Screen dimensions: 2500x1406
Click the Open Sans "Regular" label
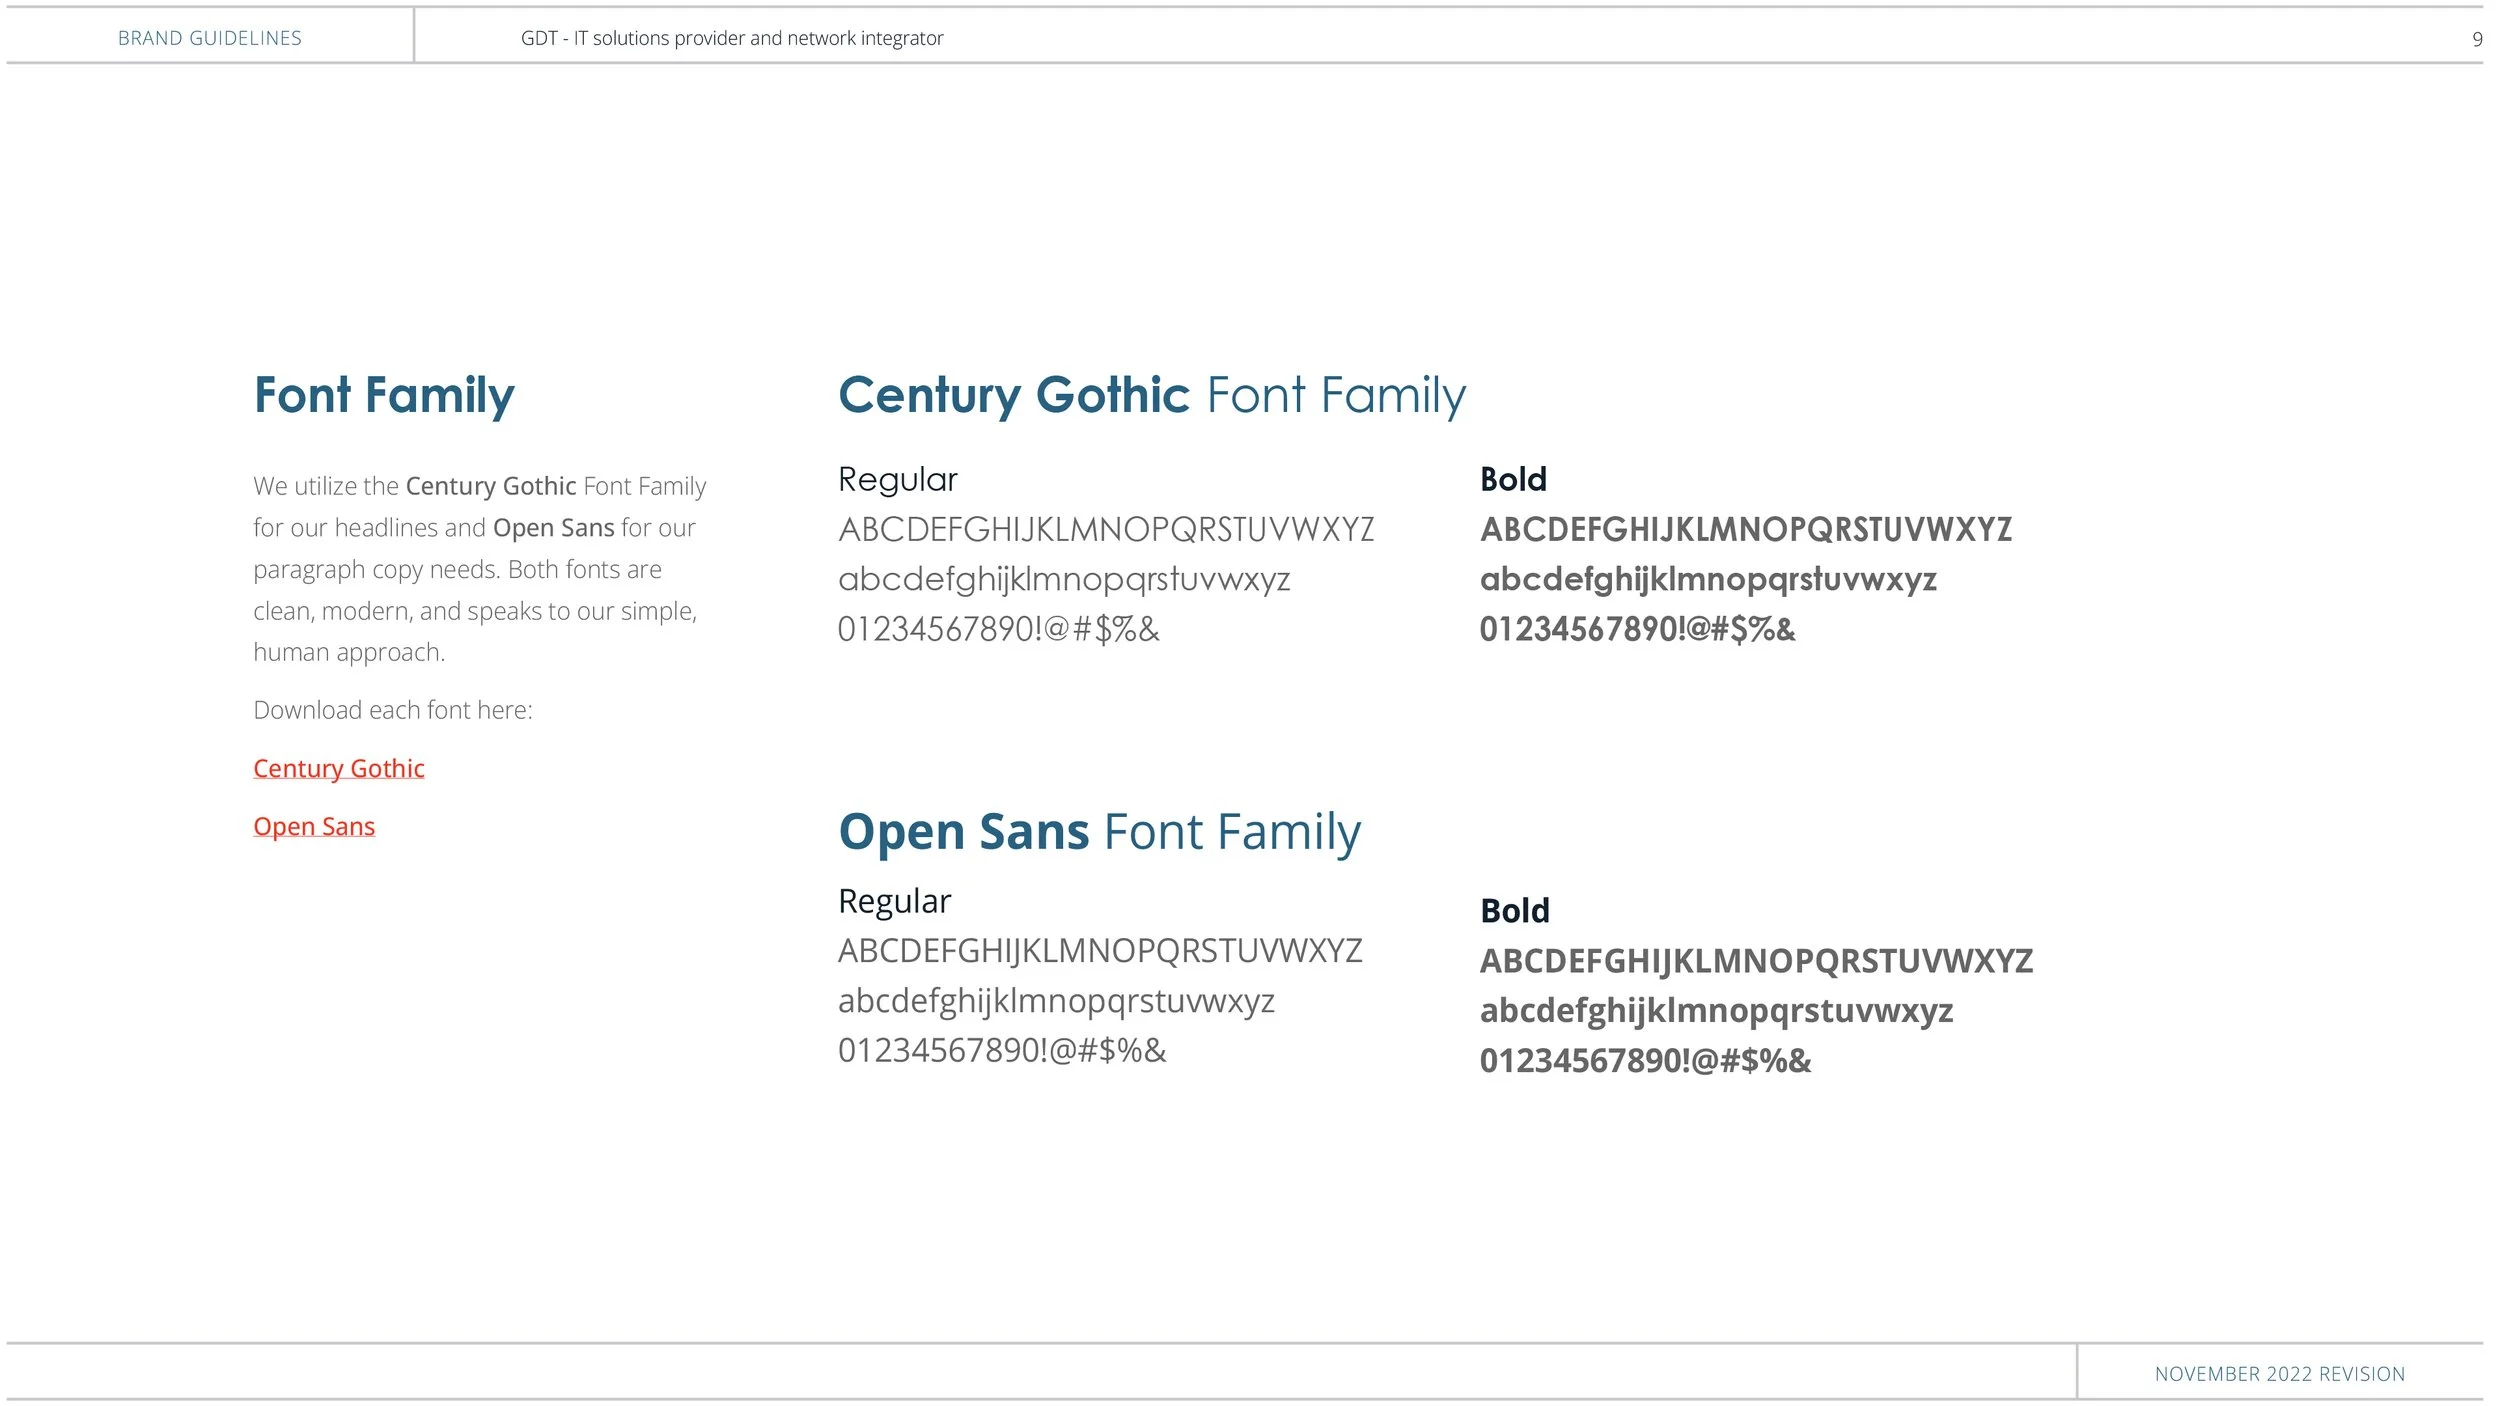point(895,902)
